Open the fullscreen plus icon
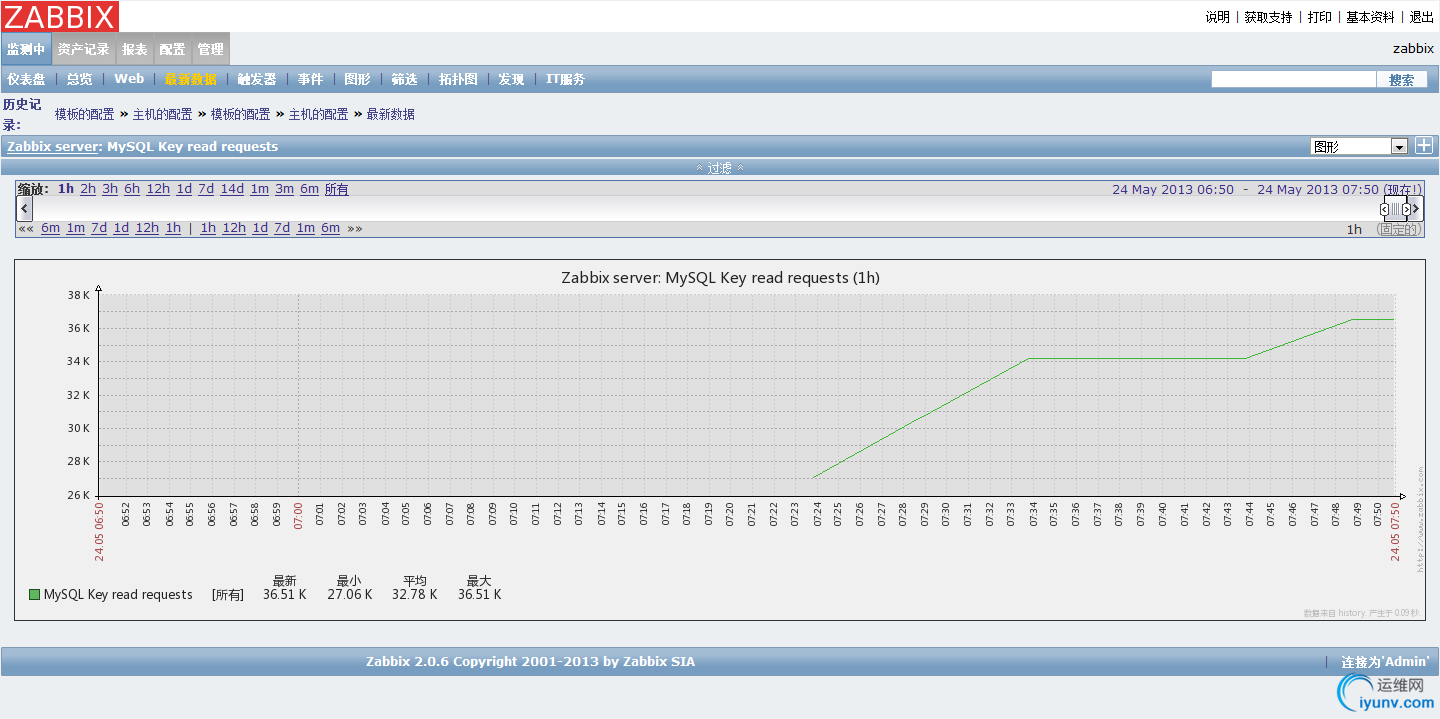The width and height of the screenshot is (1440, 719). pyautogui.click(x=1424, y=146)
